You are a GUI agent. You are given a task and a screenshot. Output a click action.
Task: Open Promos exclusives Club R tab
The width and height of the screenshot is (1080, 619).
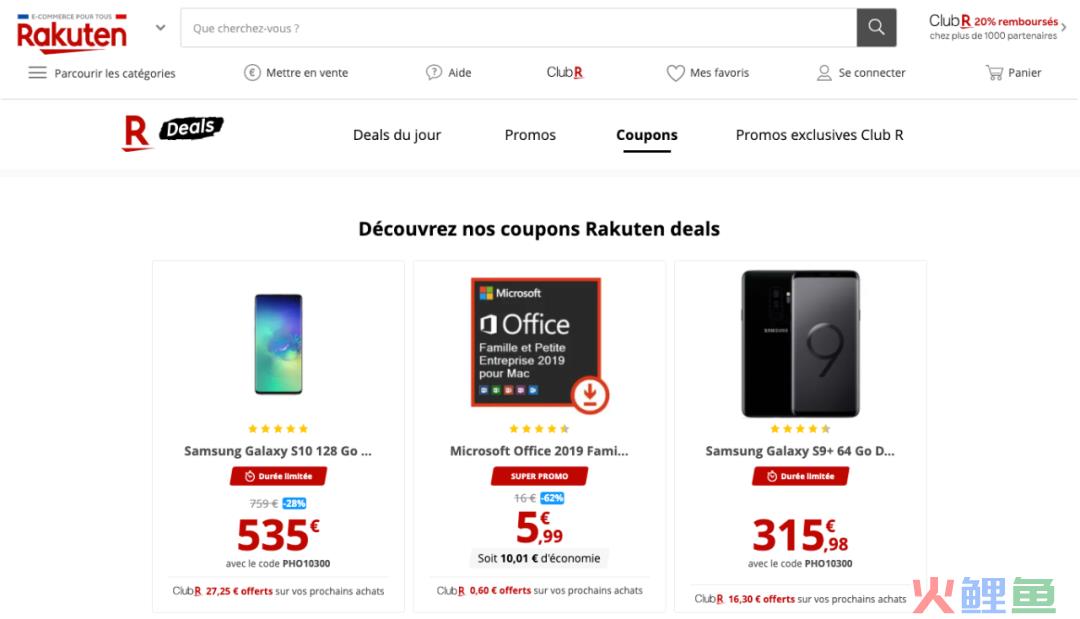(819, 135)
